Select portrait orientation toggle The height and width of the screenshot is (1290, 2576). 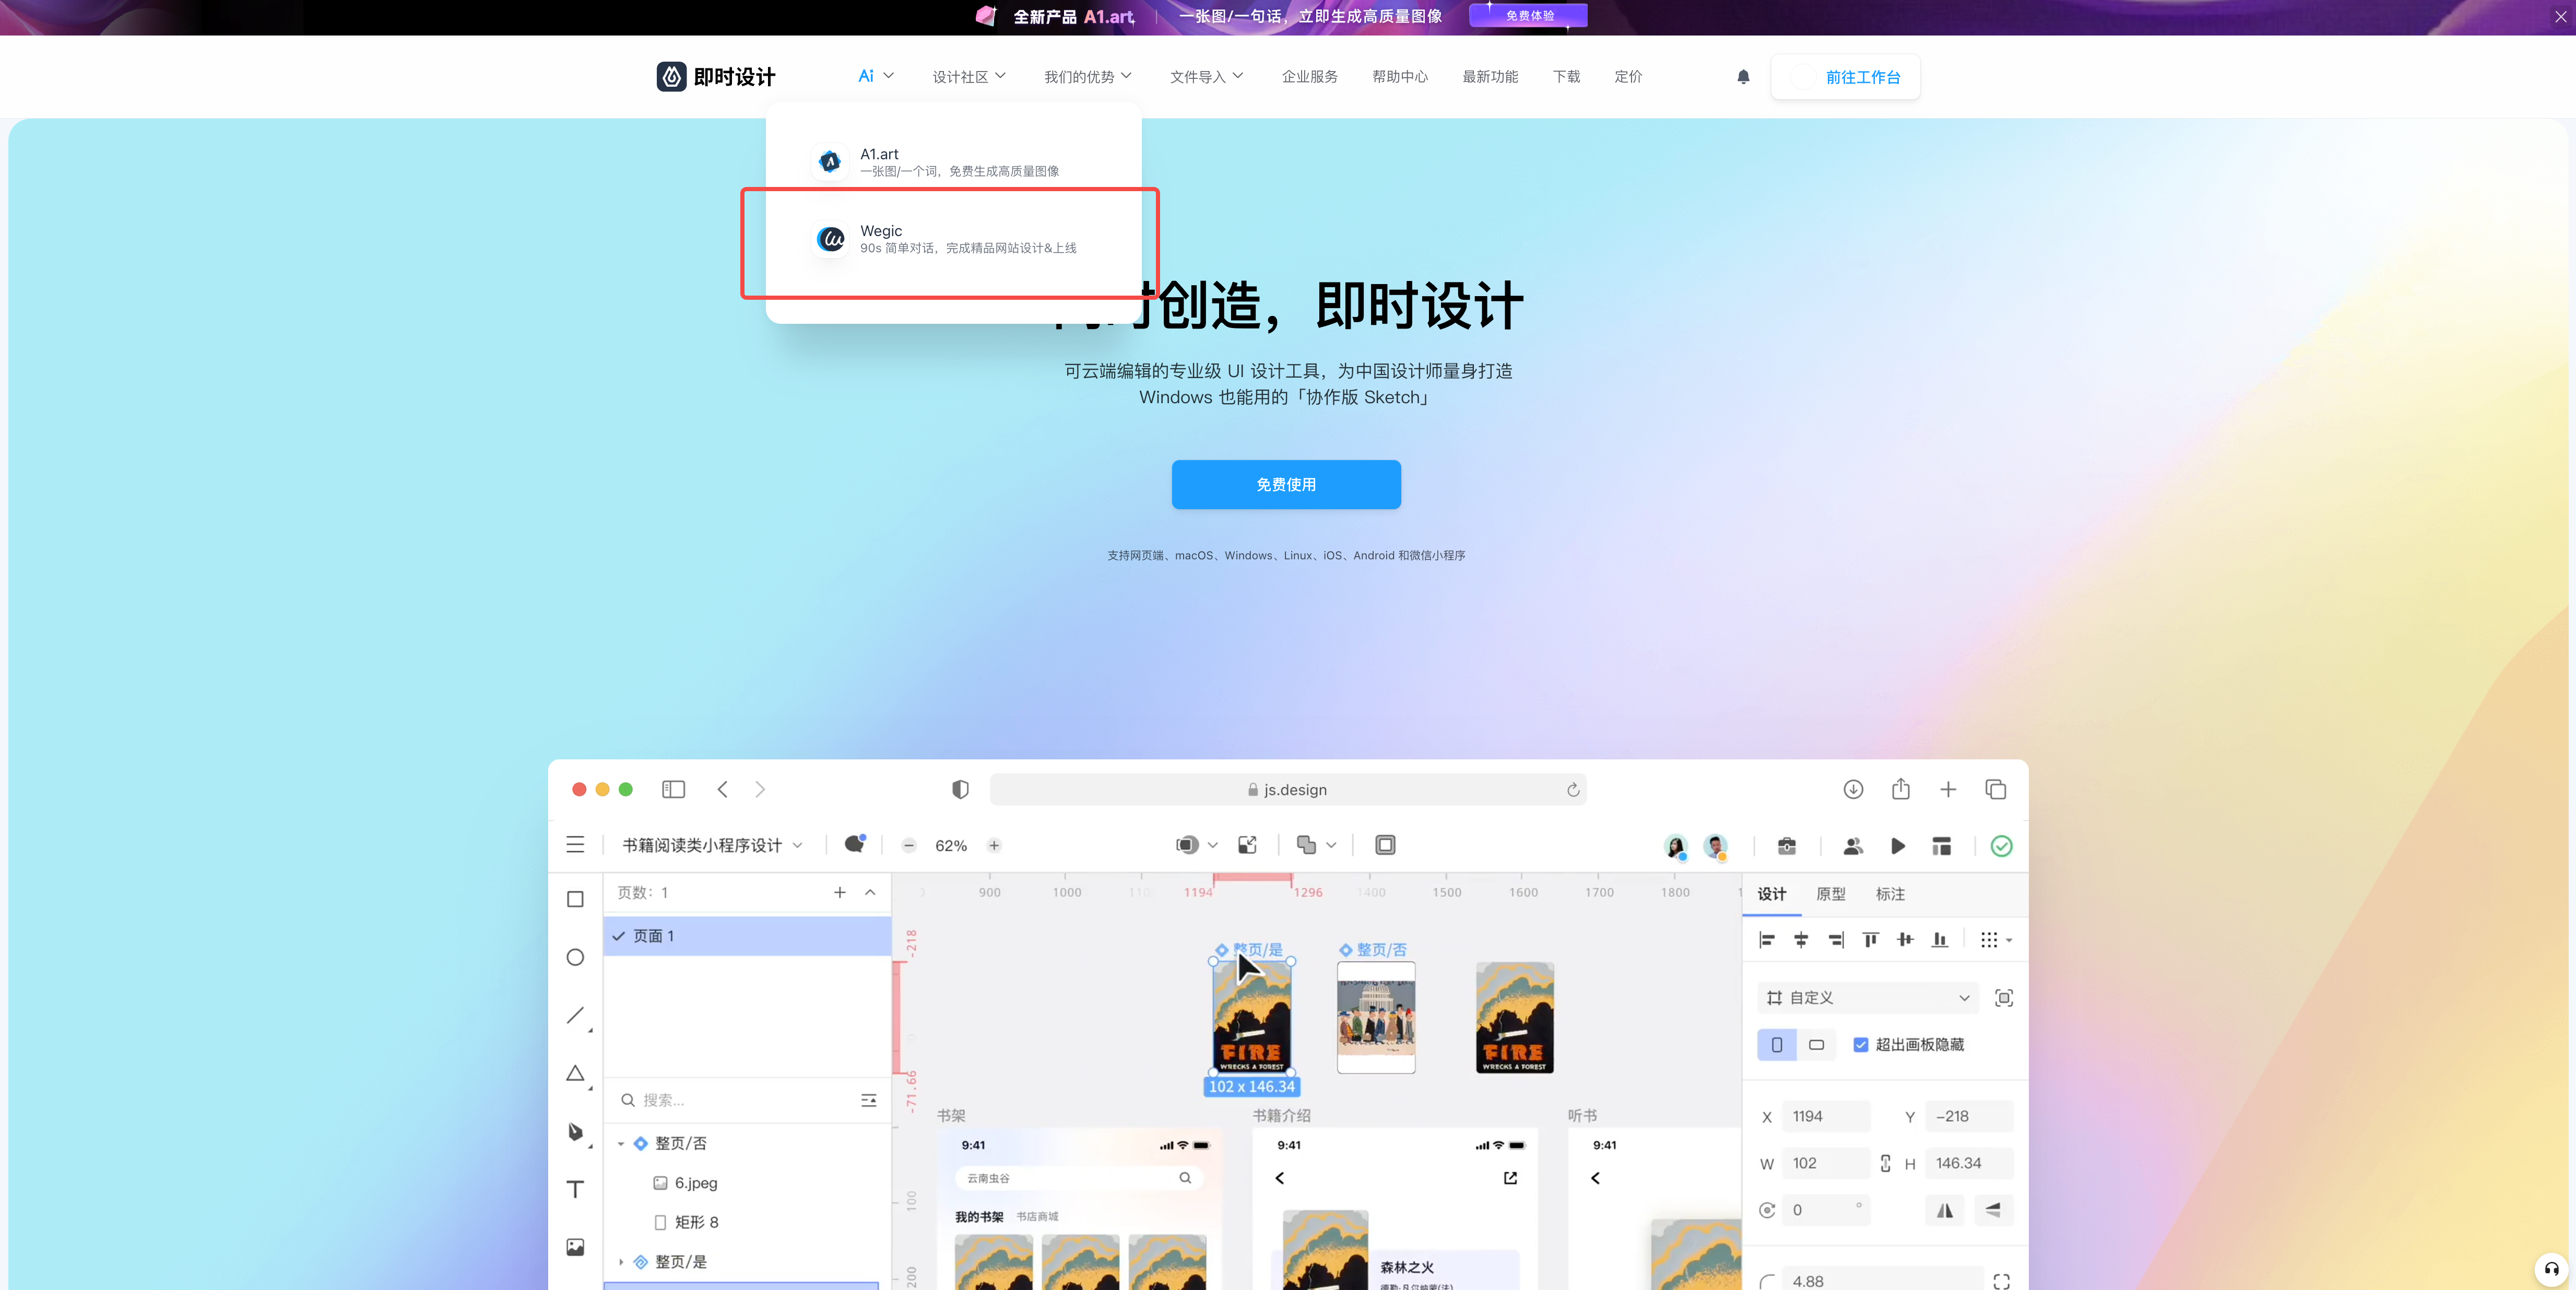point(1776,1044)
